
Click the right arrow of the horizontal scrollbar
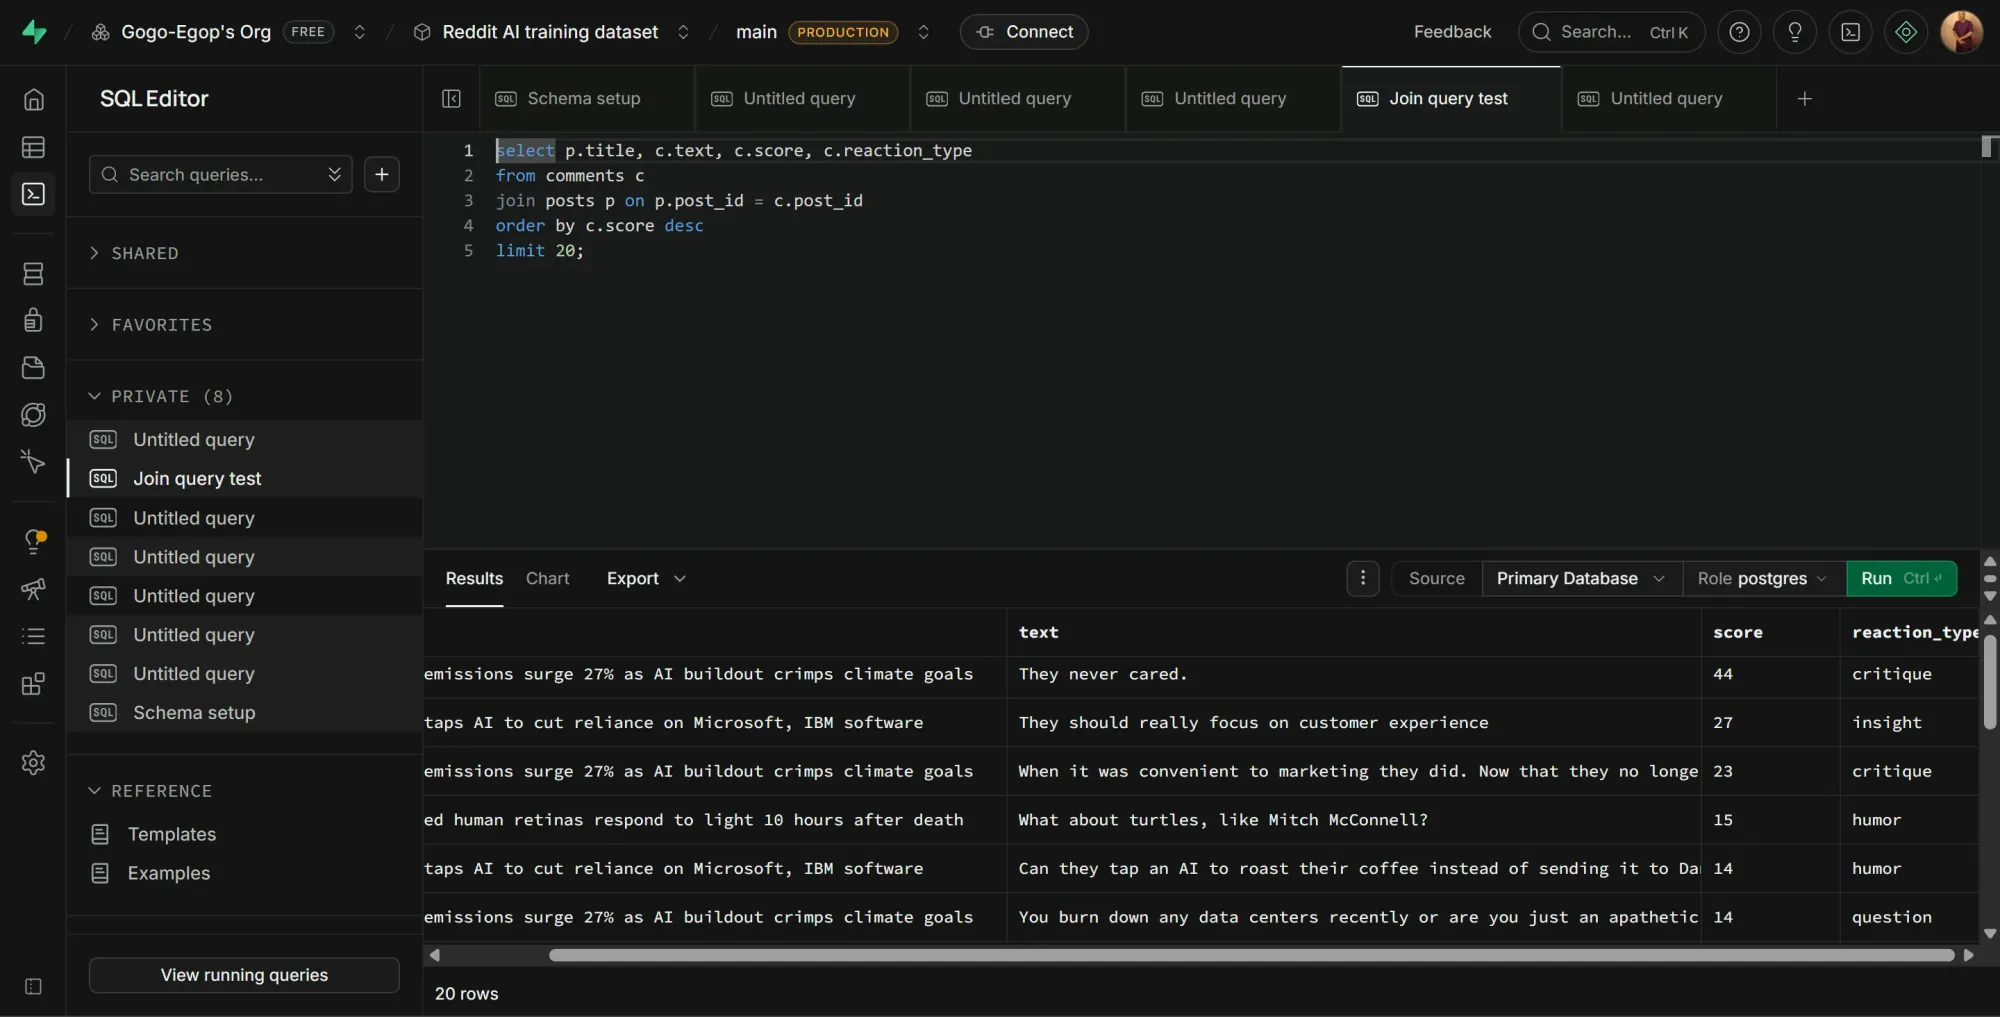click(1968, 955)
